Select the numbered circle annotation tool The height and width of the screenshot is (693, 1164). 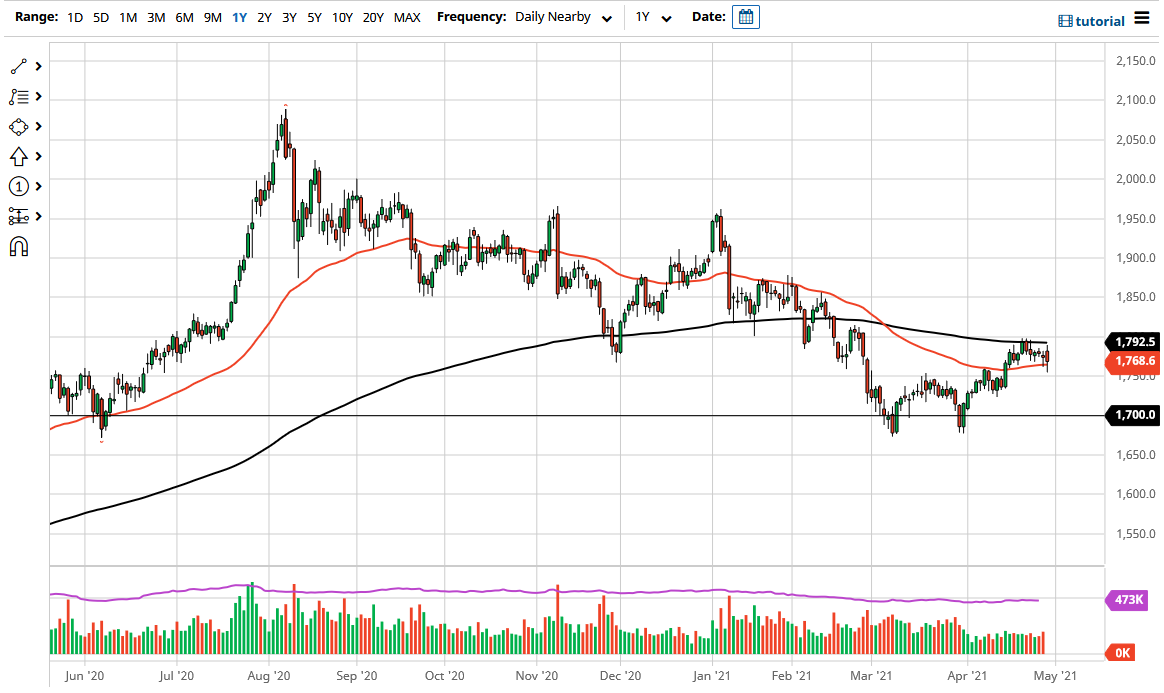coord(19,186)
